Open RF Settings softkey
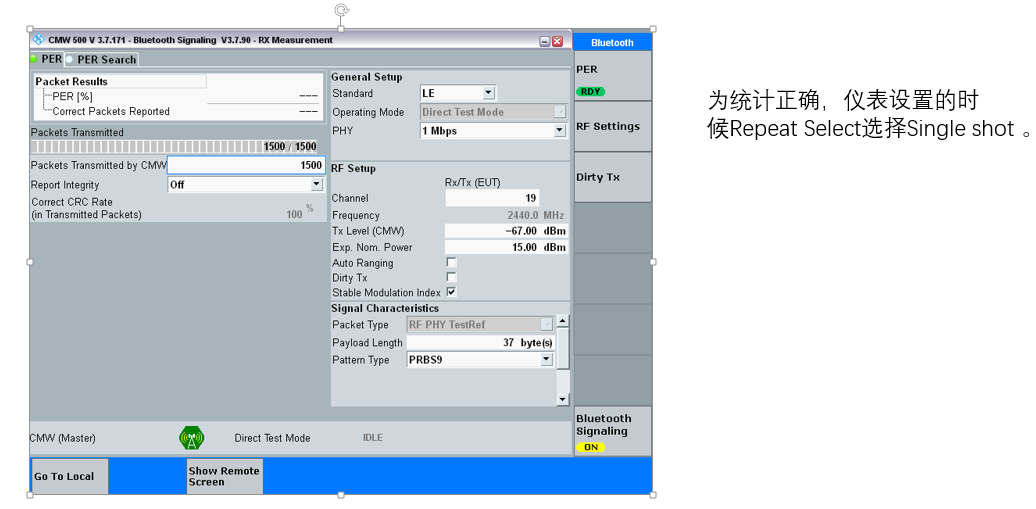This screenshot has height=509, width=1036. pyautogui.click(x=612, y=127)
